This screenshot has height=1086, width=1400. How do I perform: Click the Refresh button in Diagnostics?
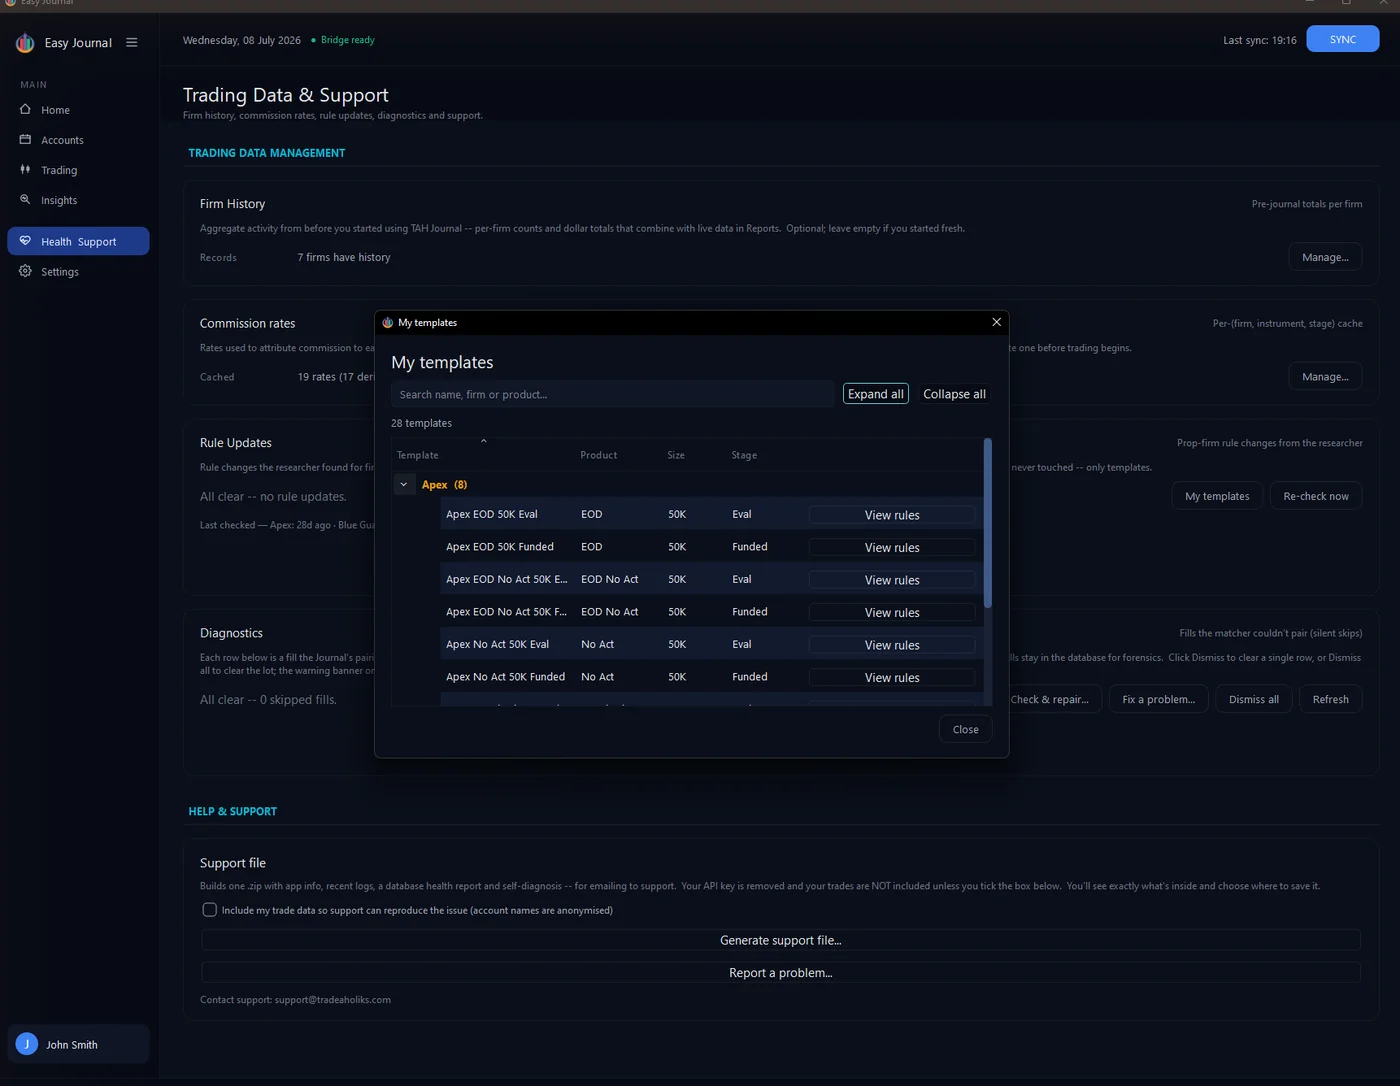tap(1331, 699)
